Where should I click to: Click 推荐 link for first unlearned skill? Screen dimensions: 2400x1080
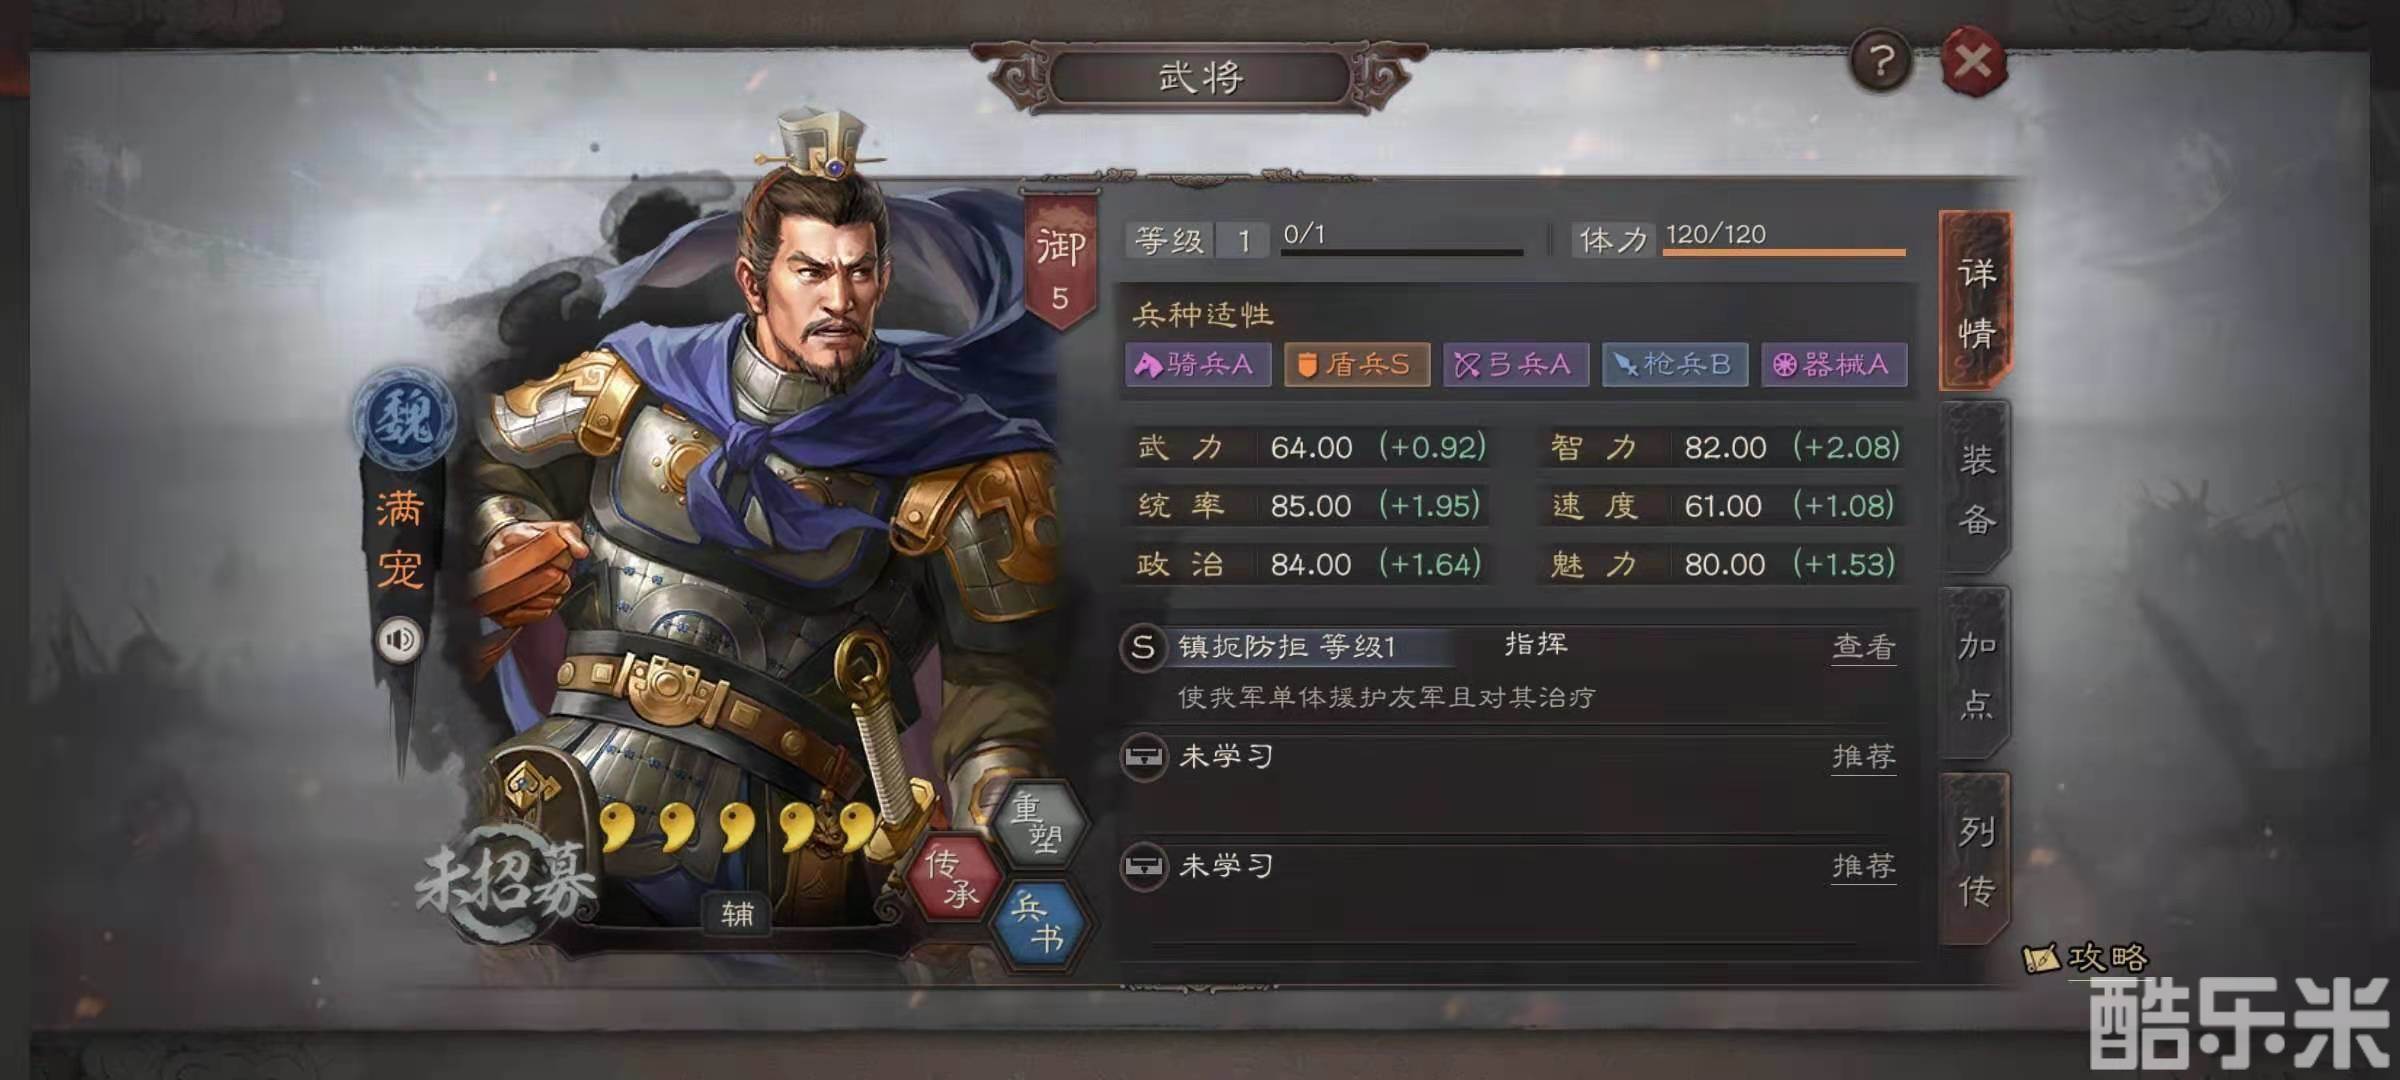1864,756
